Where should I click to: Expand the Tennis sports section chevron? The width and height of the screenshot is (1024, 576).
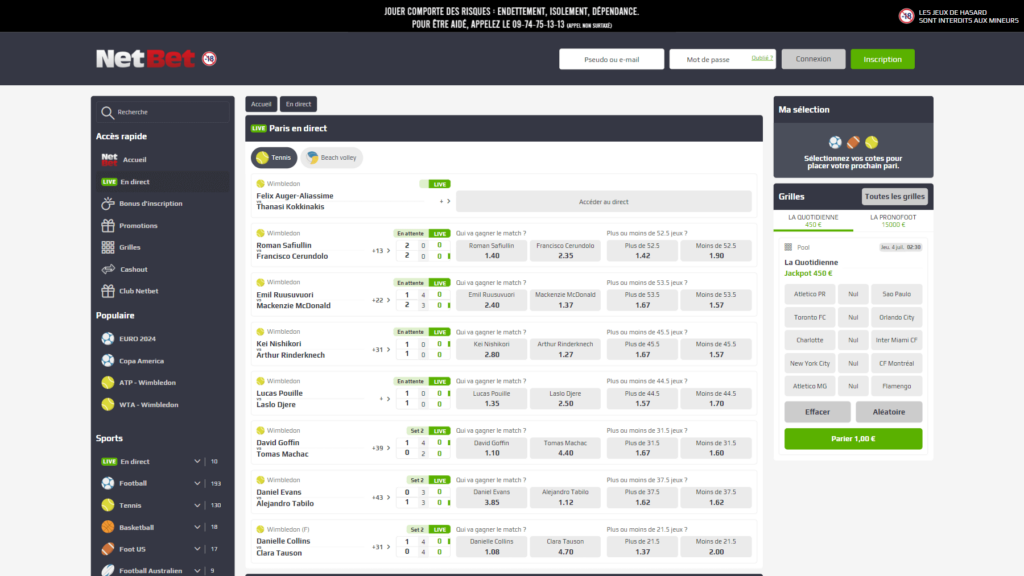pyautogui.click(x=197, y=505)
